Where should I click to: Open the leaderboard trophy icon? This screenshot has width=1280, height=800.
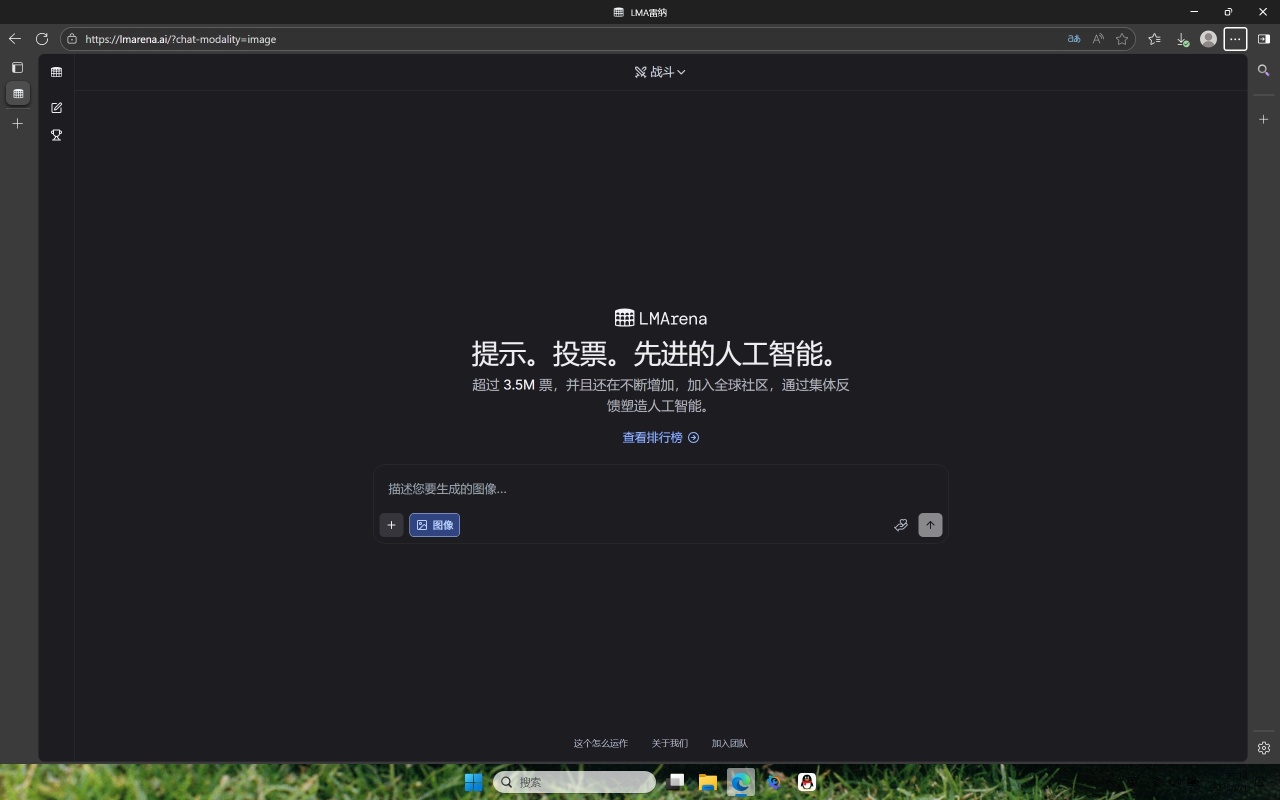pos(56,135)
